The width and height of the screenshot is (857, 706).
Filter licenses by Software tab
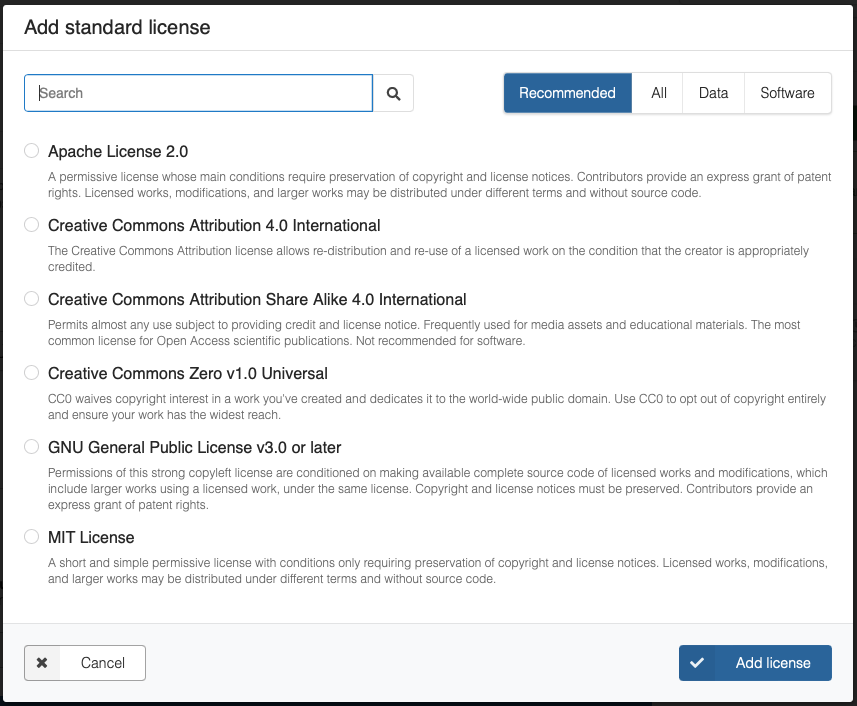787,93
